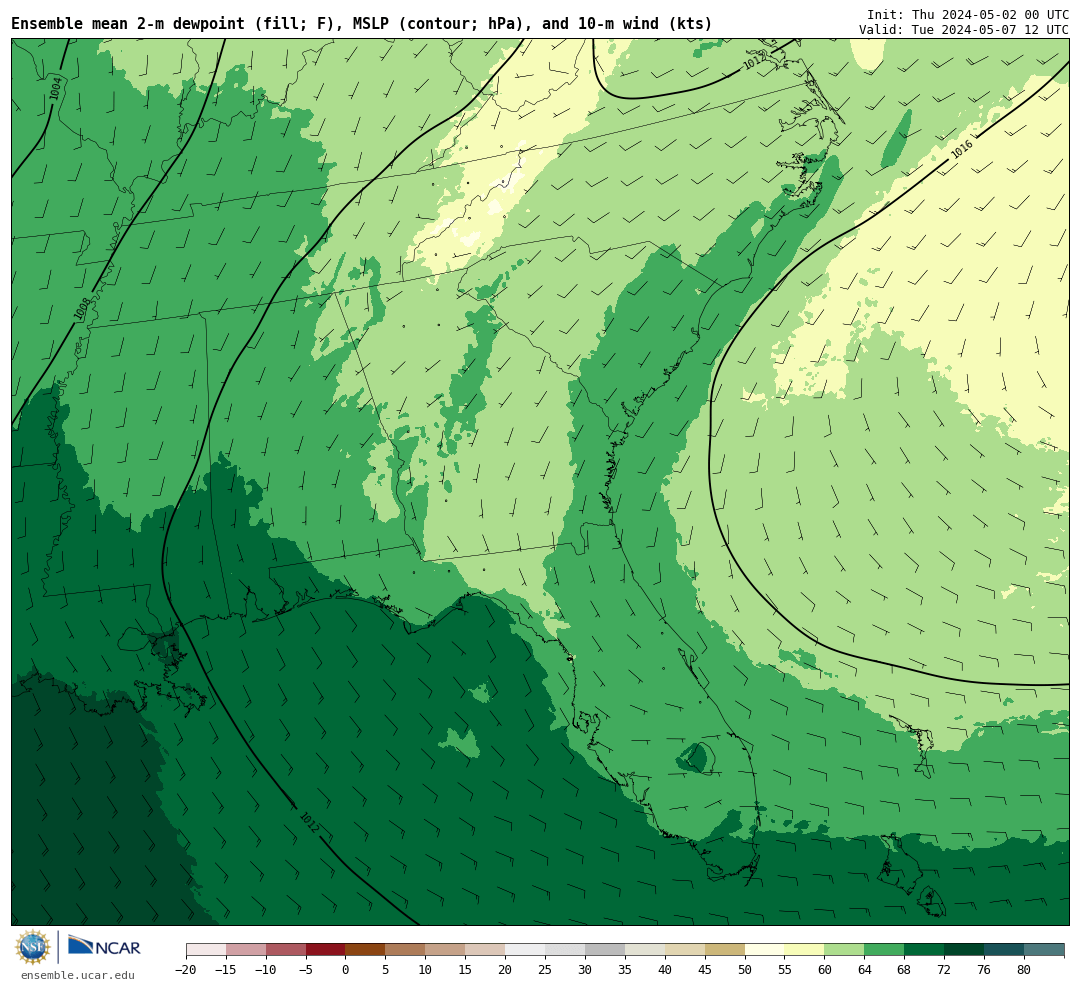
Task: Click the colorbar label 0
Action: [x=345, y=970]
